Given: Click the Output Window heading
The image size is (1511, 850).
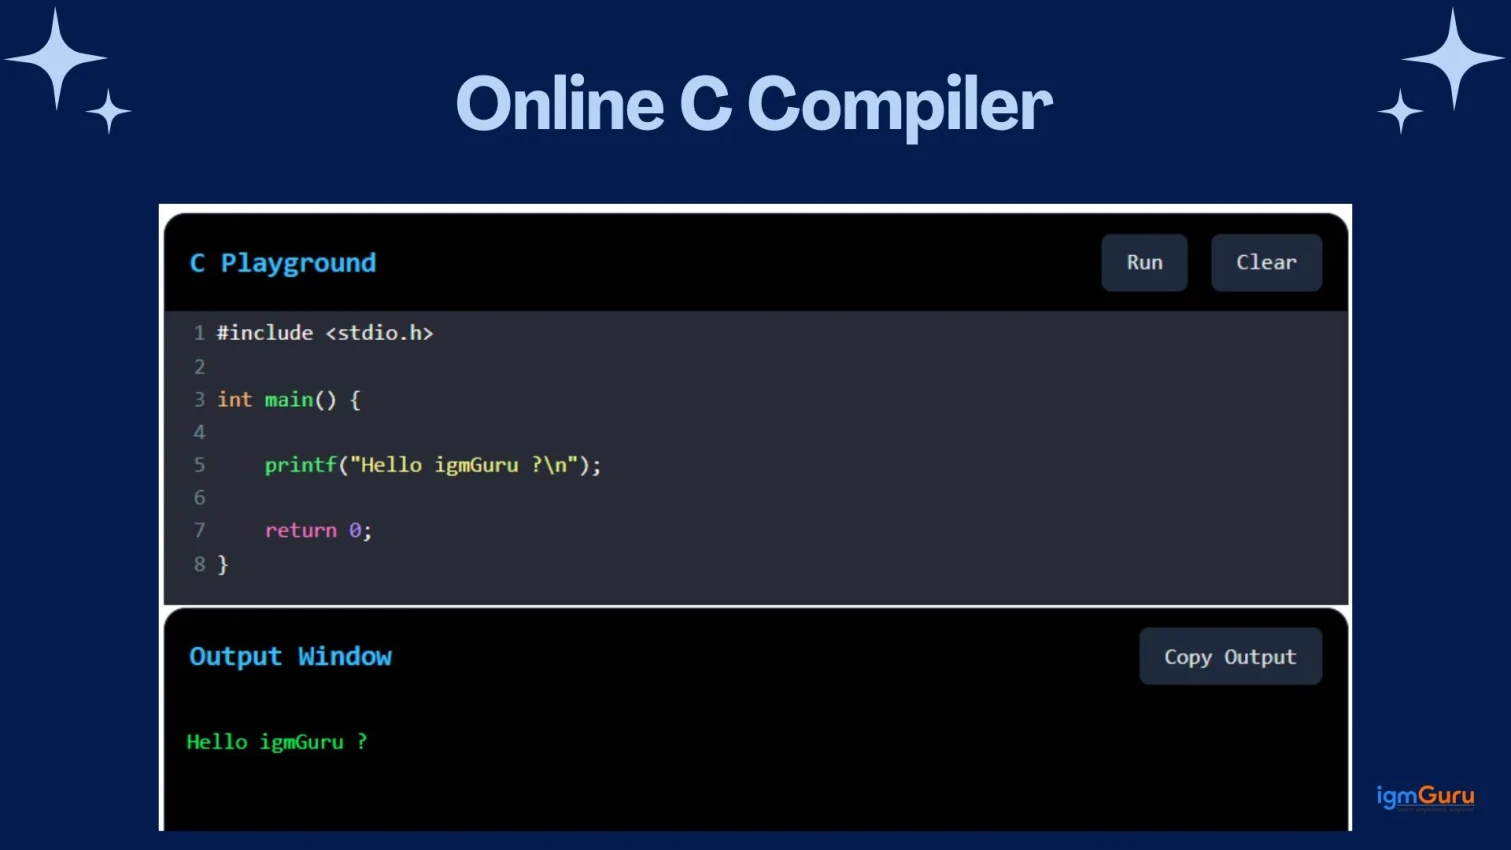Looking at the screenshot, I should (290, 657).
